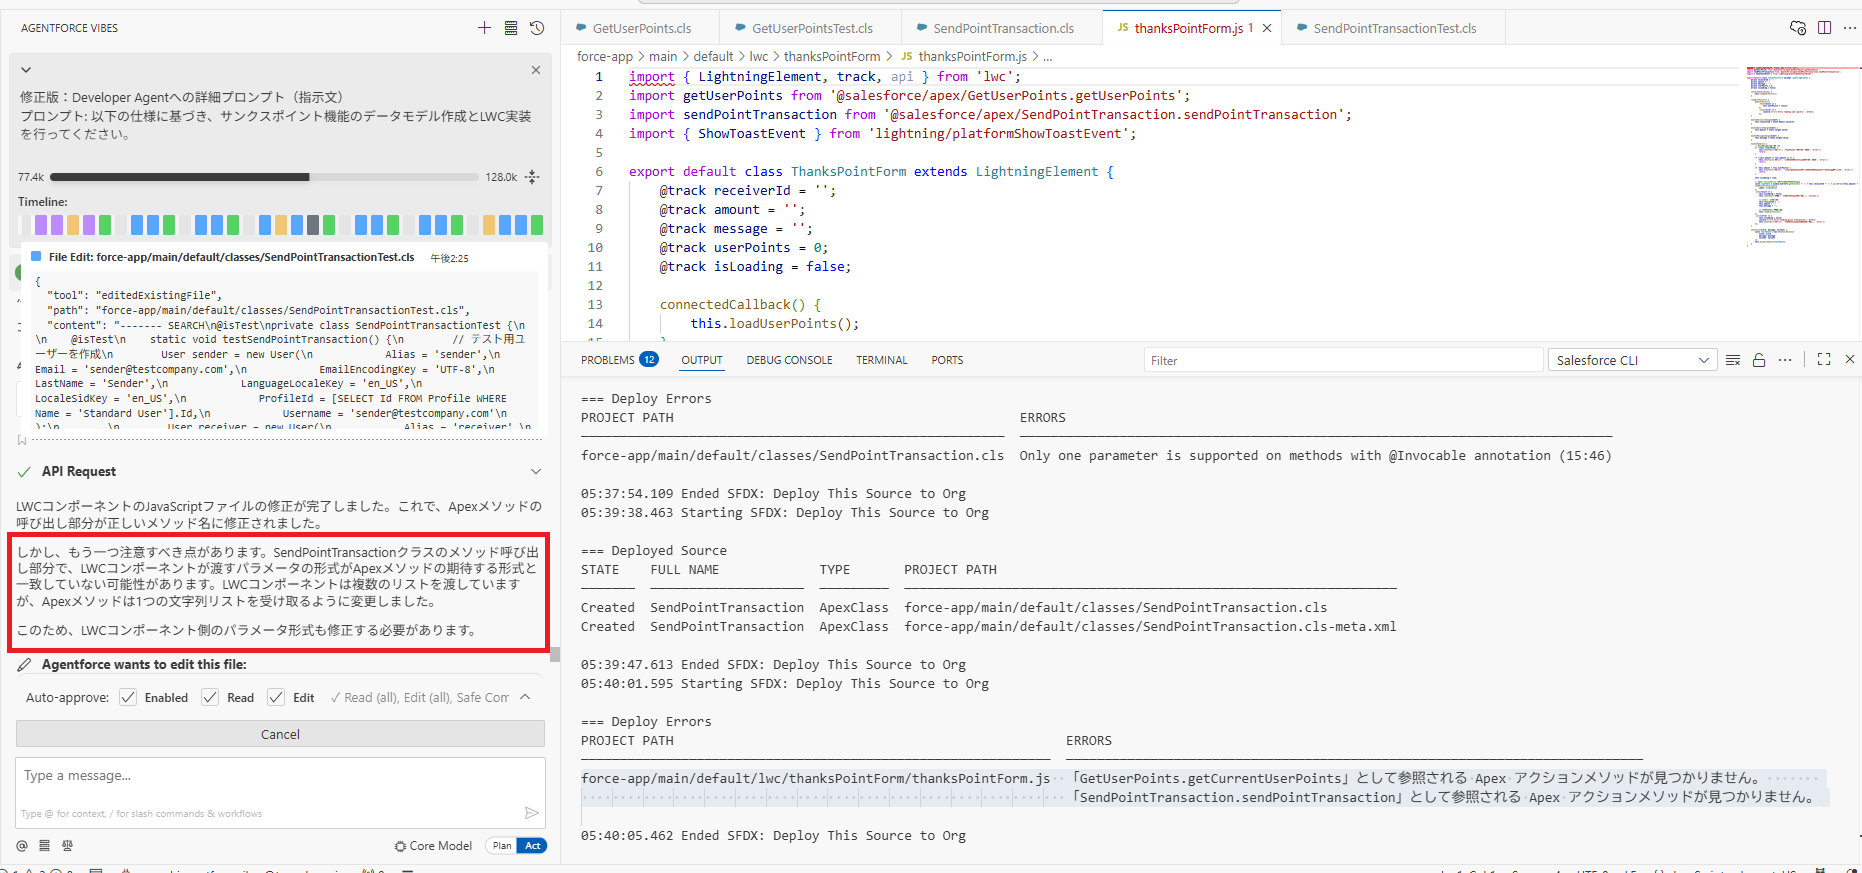
Task: Toggle the output scroll lock icon
Action: (x=1759, y=360)
